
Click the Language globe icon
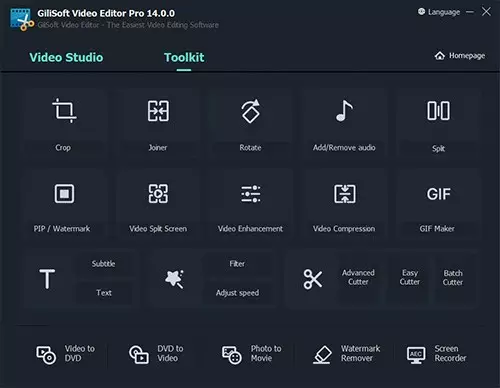tap(421, 12)
